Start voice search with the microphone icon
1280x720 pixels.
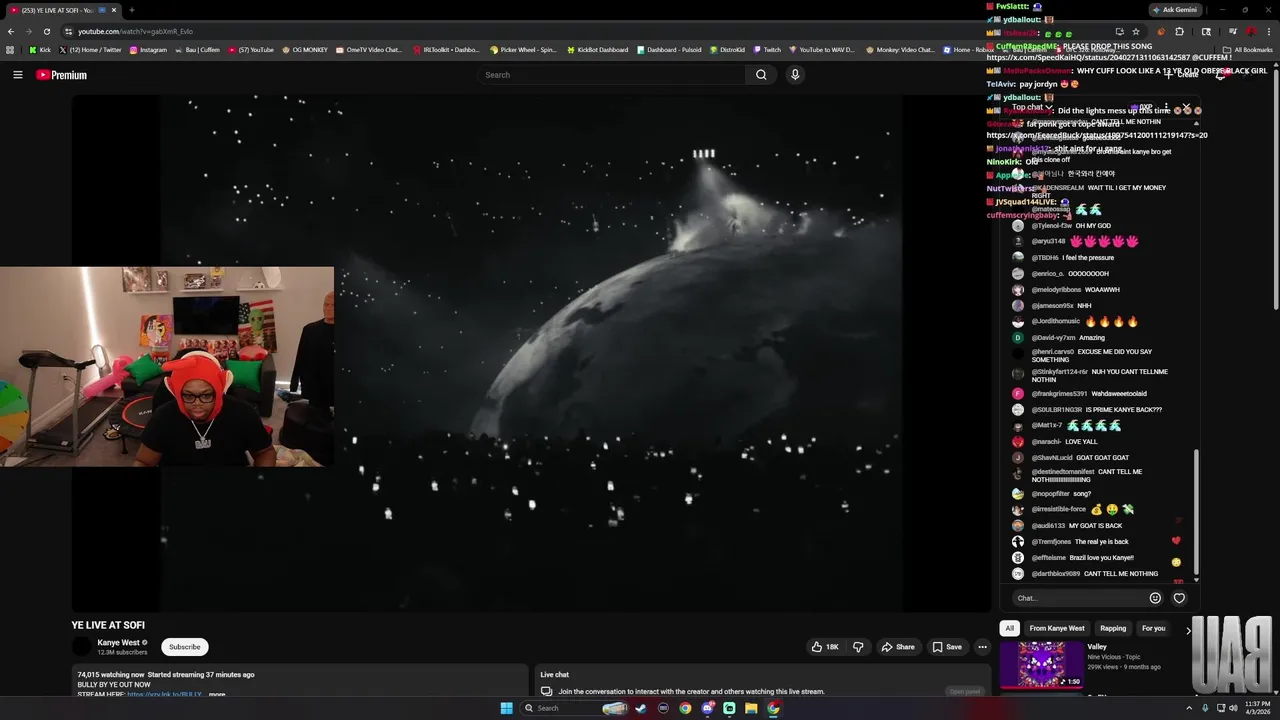(x=795, y=75)
